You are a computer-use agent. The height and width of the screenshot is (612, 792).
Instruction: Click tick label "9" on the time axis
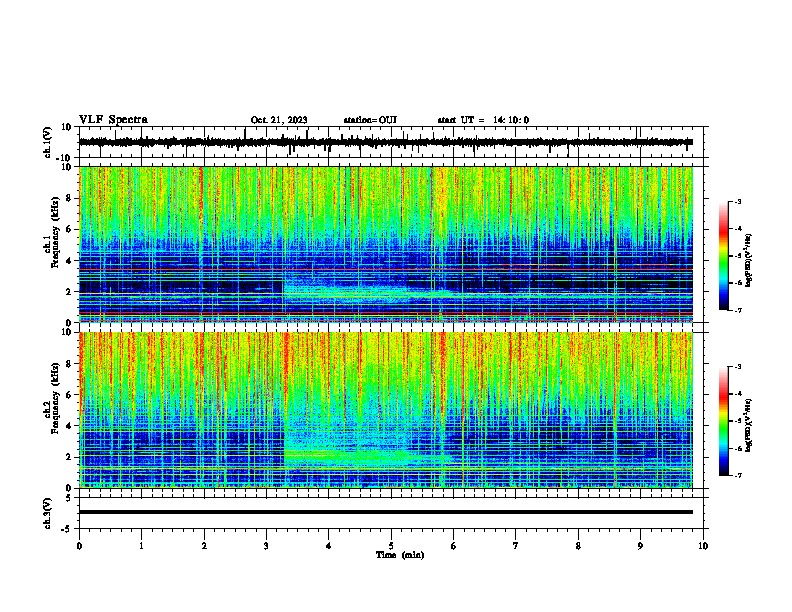(x=640, y=546)
